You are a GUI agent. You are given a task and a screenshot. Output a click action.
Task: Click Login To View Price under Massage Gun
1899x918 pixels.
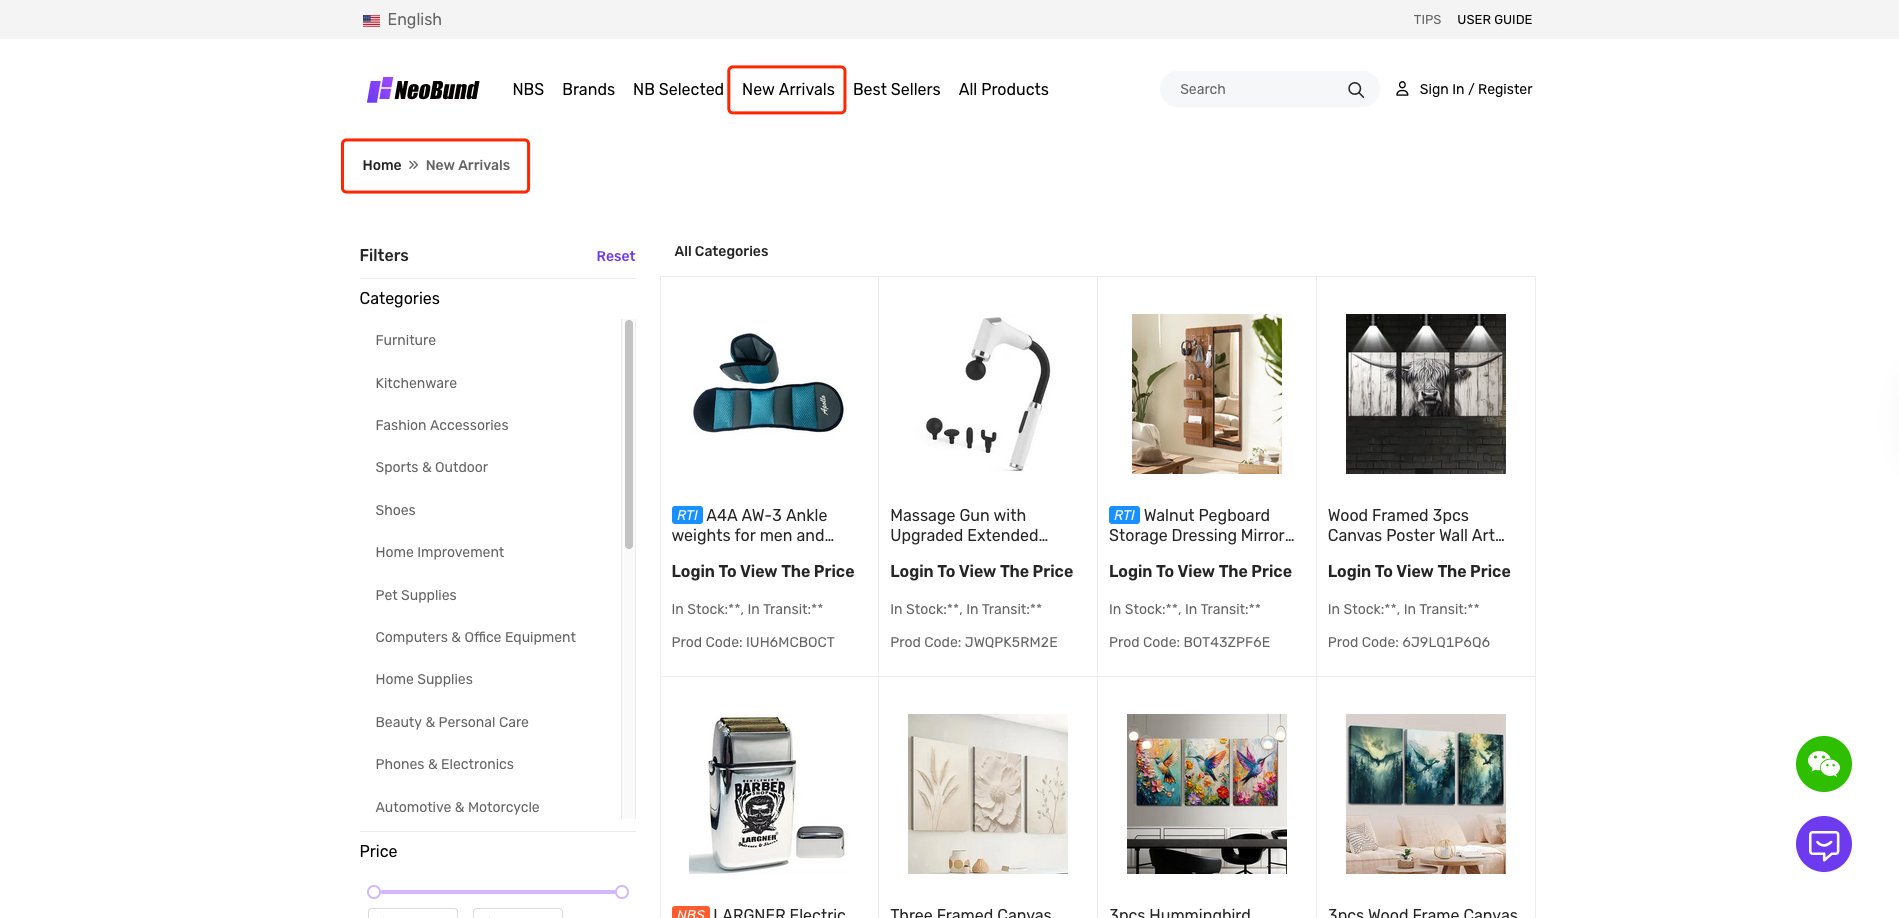981,571
